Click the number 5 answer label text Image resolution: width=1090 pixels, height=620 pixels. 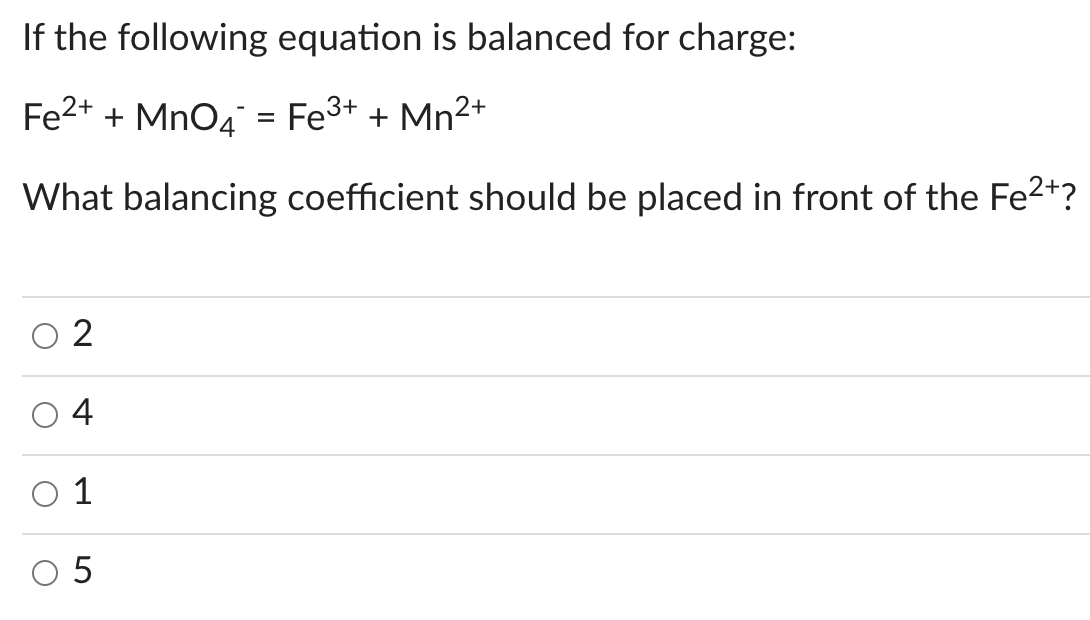point(82,571)
